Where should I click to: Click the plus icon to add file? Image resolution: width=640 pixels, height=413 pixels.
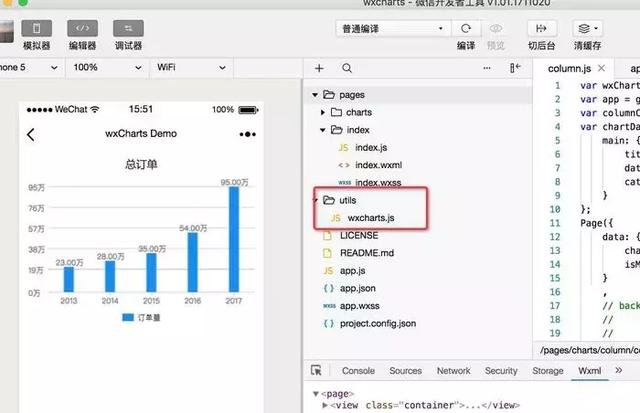click(x=319, y=68)
